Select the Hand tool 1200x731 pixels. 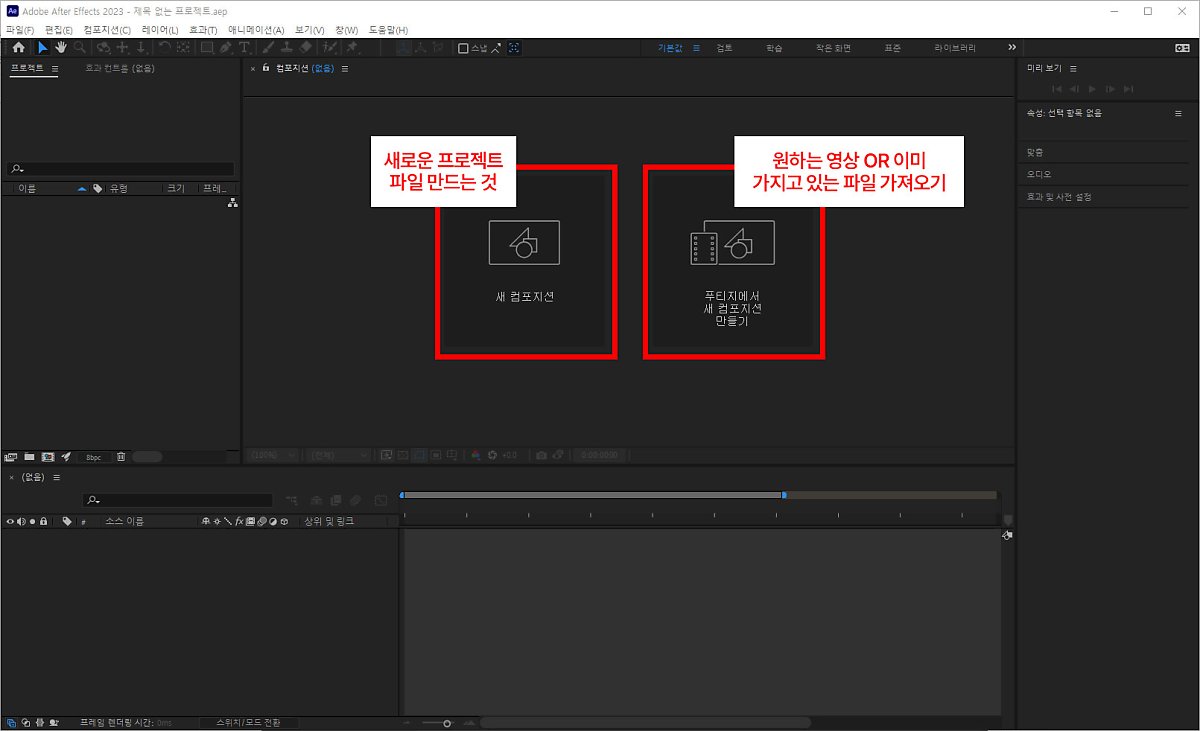pos(60,47)
